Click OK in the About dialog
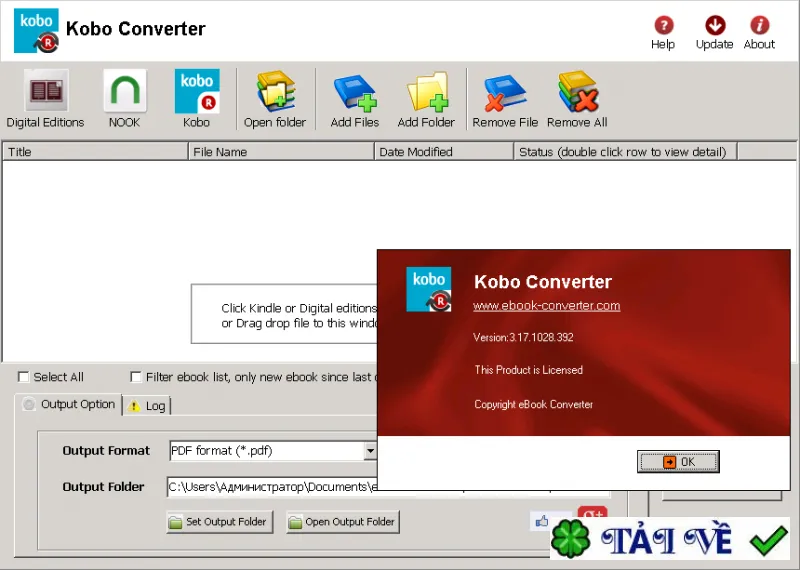 [678, 462]
